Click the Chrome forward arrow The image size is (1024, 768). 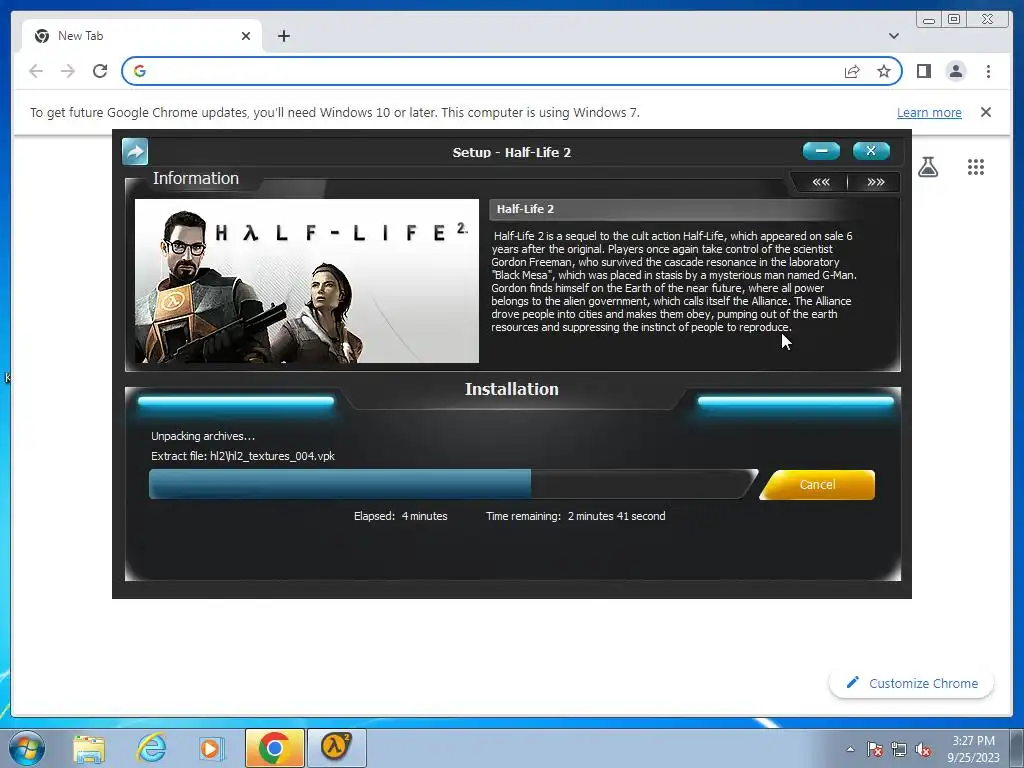68,71
